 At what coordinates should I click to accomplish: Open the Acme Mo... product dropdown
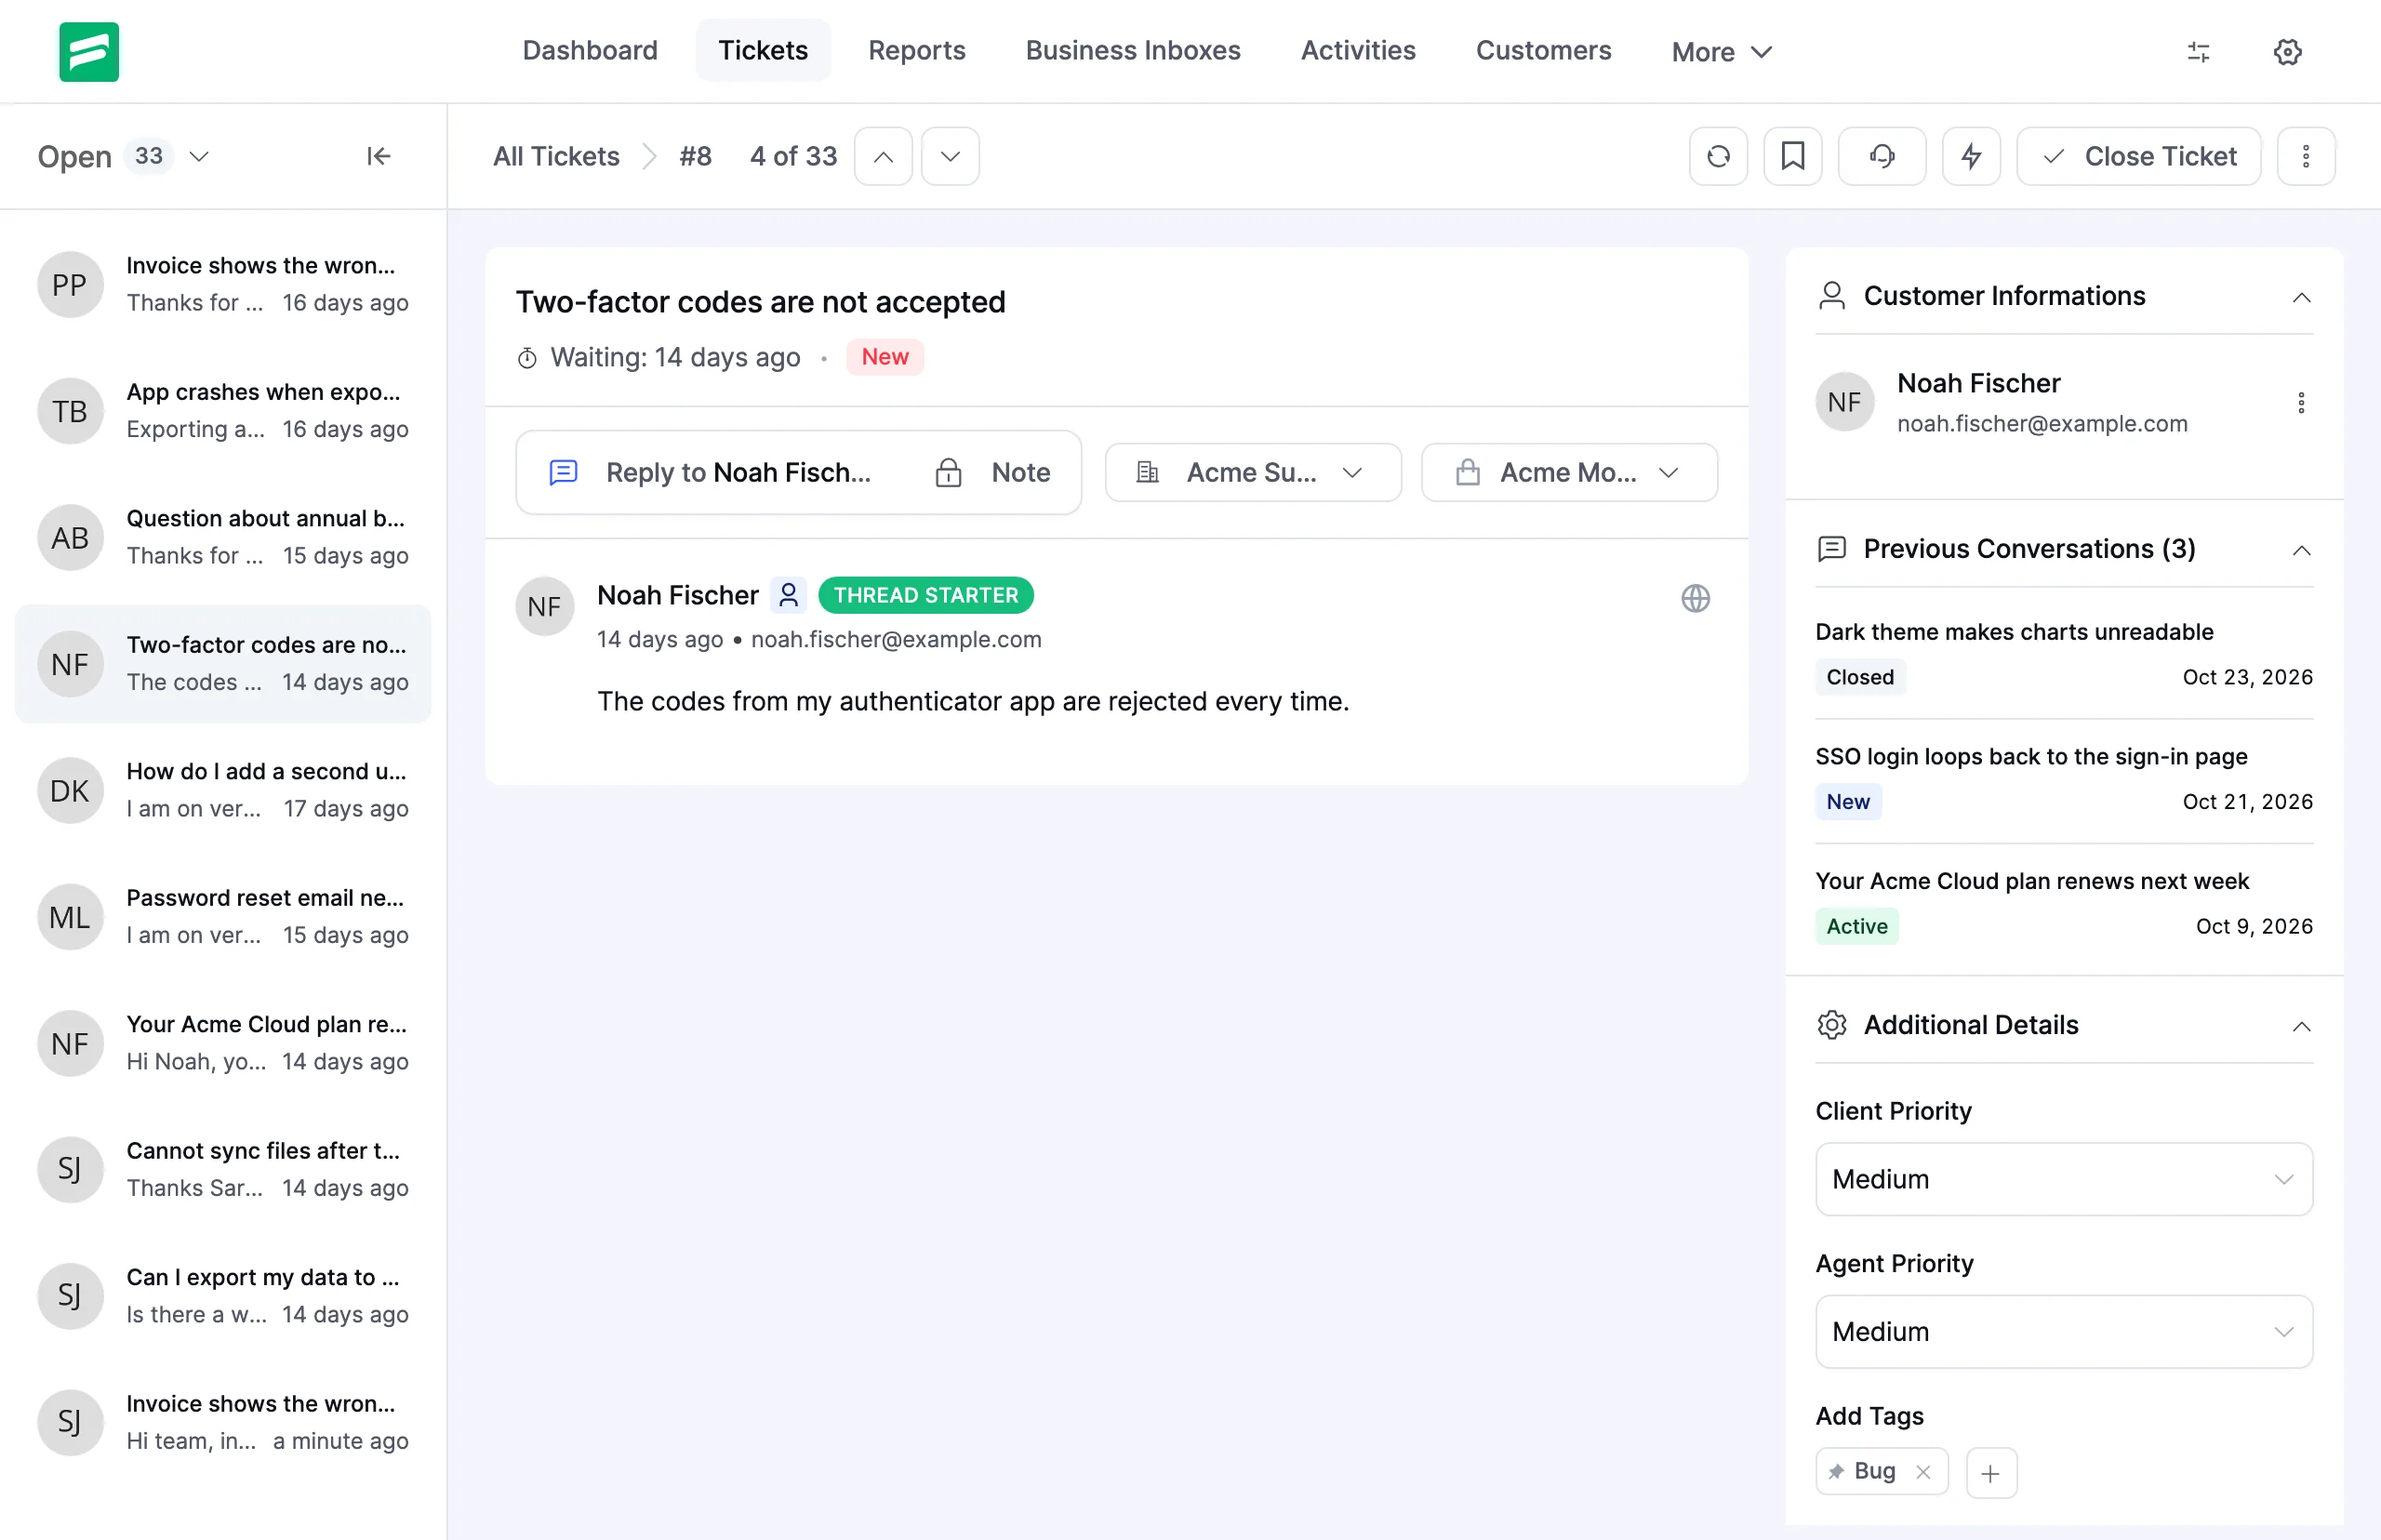coord(1568,472)
